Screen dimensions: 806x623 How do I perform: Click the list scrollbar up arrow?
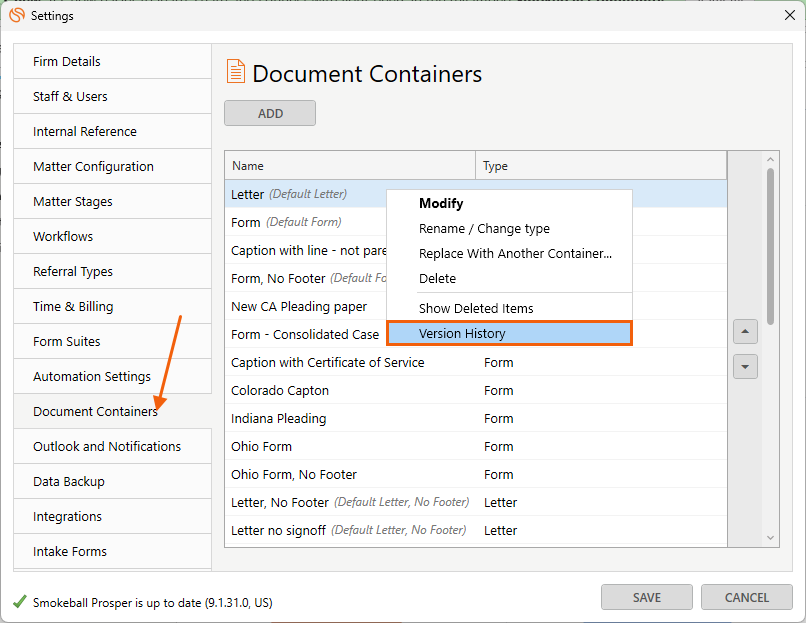770,160
